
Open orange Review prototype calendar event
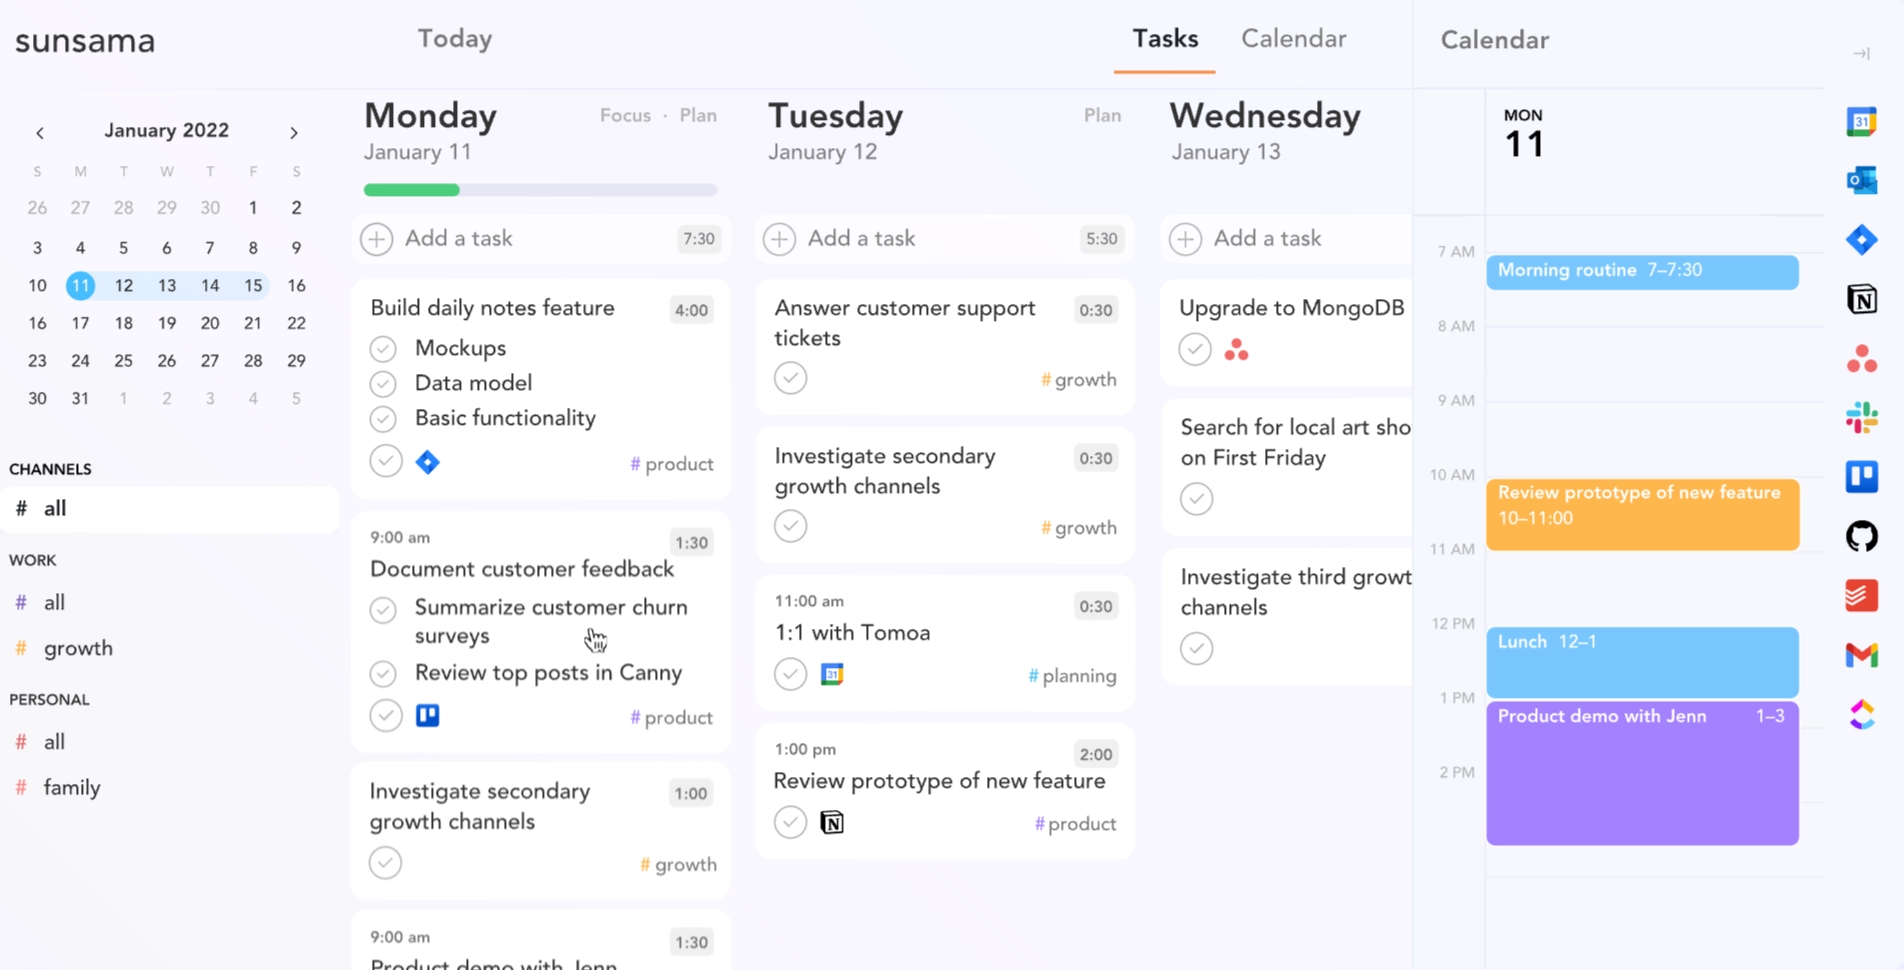(1642, 514)
